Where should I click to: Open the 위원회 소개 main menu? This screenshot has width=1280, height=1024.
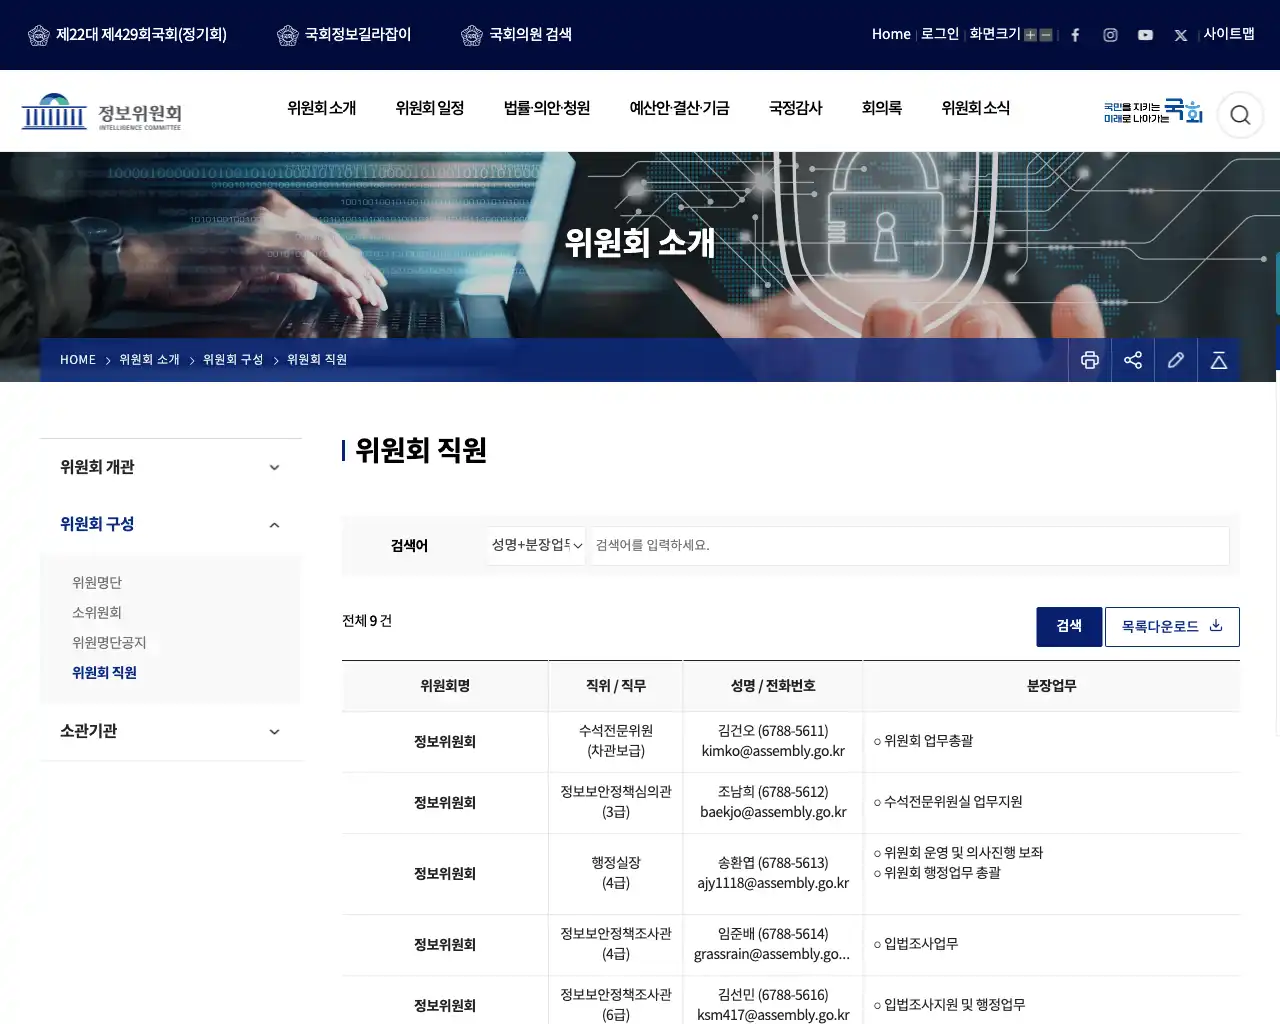click(x=321, y=108)
